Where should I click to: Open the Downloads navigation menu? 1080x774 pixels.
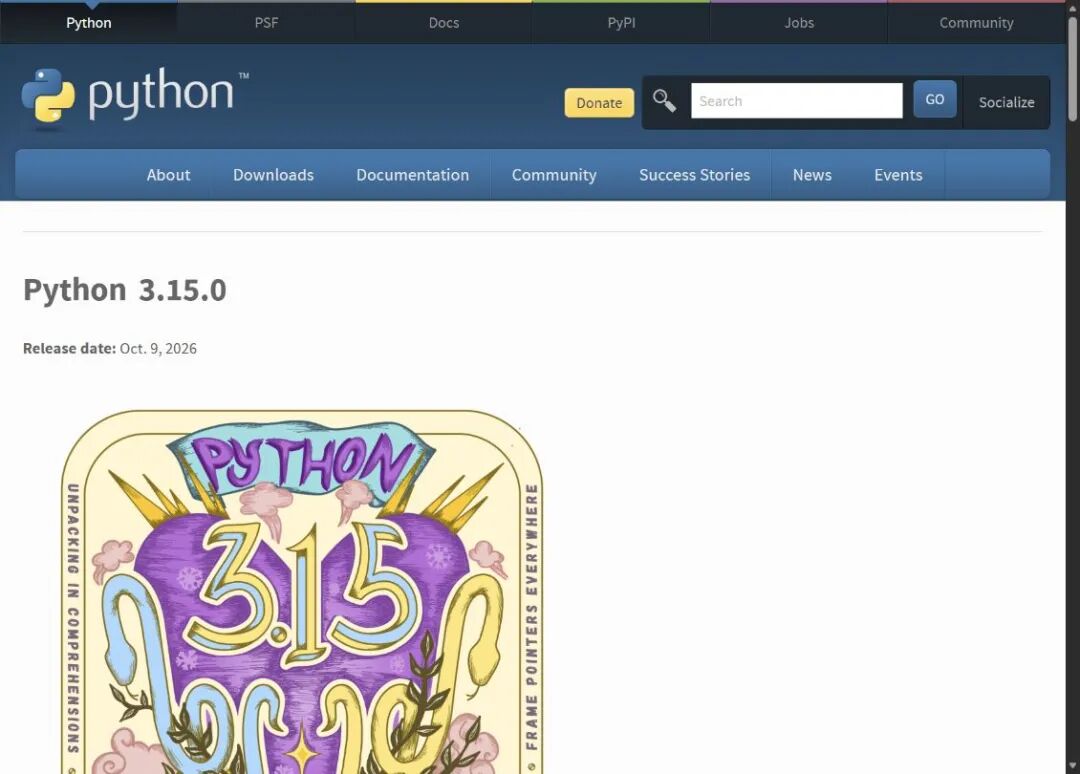click(x=273, y=175)
